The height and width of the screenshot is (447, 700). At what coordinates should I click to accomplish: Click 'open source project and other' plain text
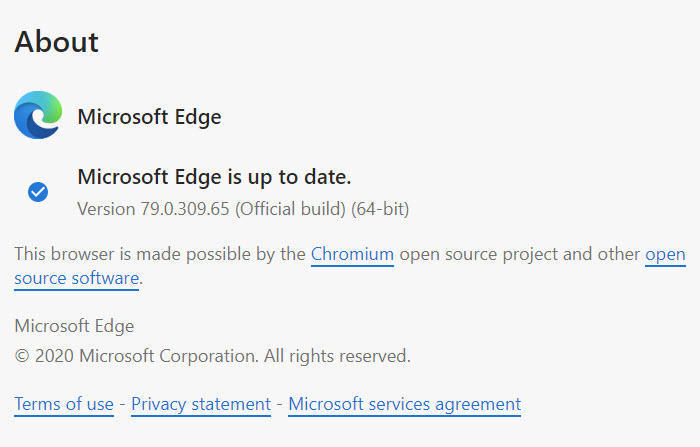pyautogui.click(x=520, y=254)
